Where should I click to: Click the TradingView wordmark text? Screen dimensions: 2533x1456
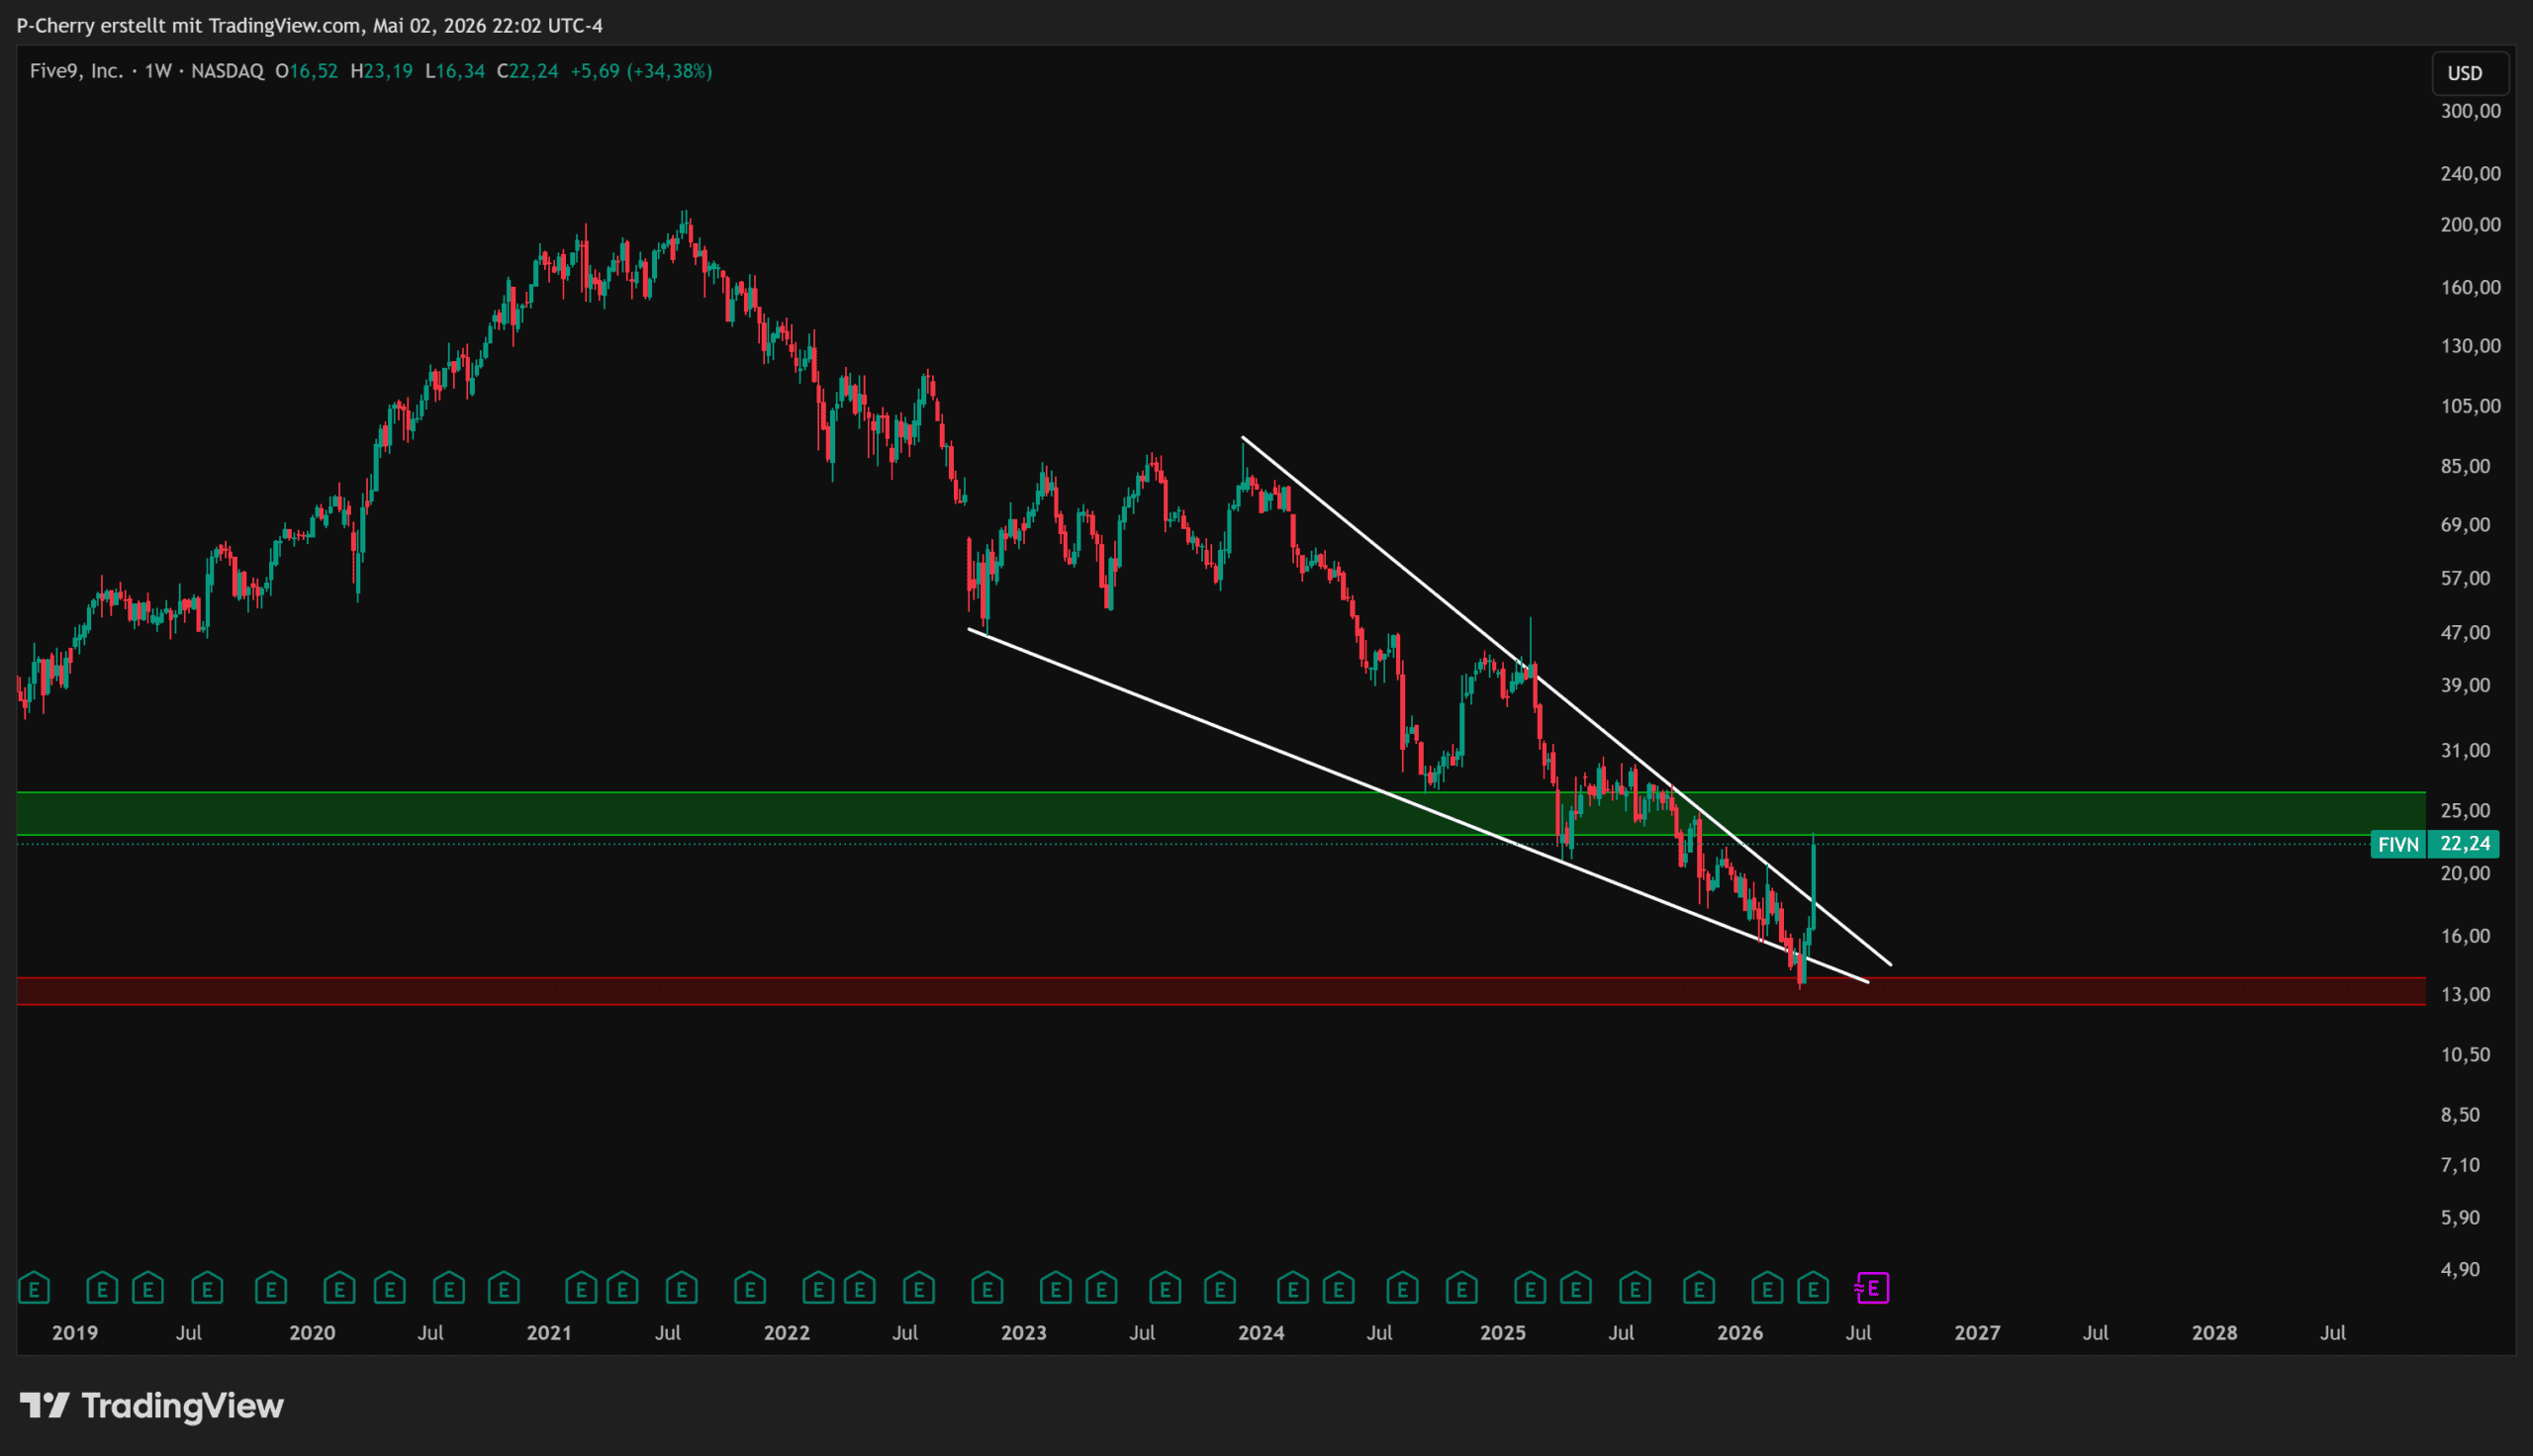click(x=182, y=1406)
